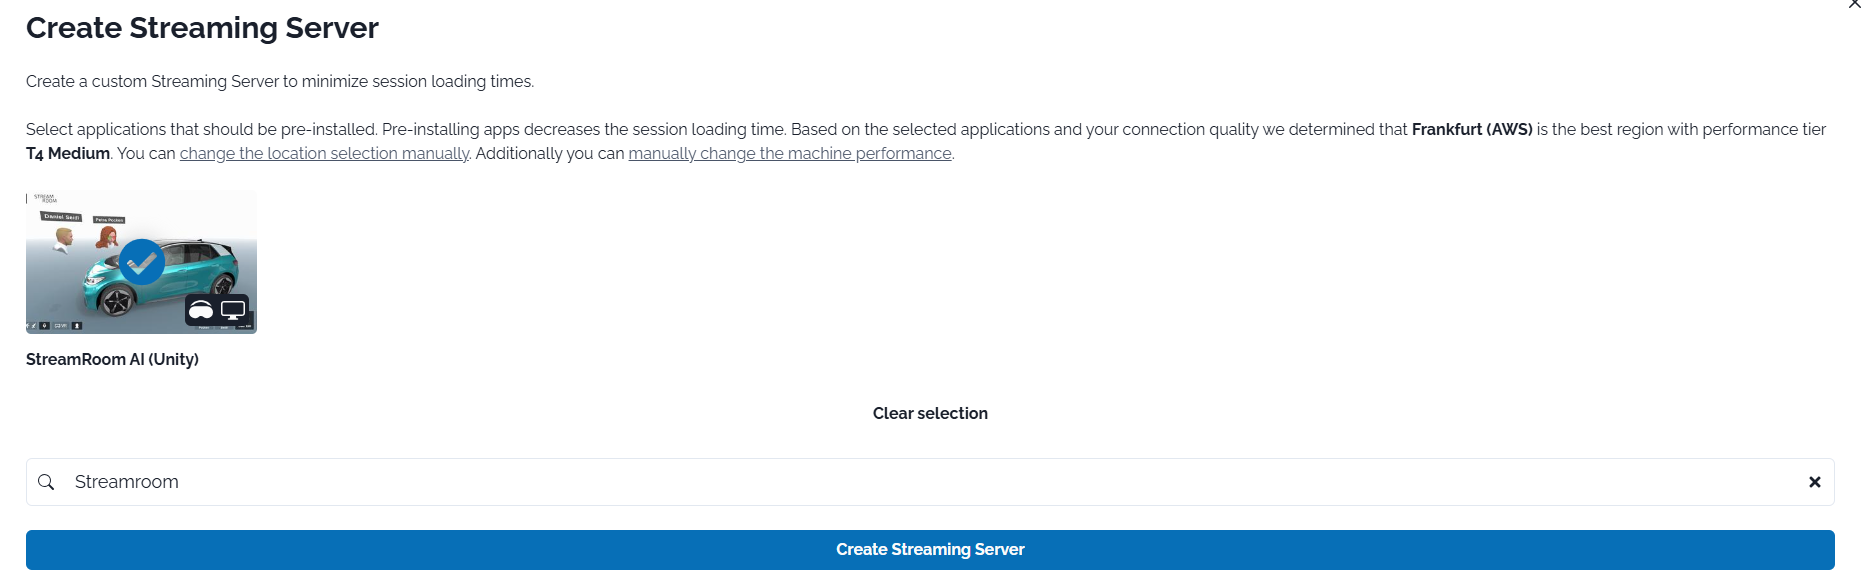The width and height of the screenshot is (1865, 582).
Task: Follow the manually change machine performance link
Action: click(789, 153)
